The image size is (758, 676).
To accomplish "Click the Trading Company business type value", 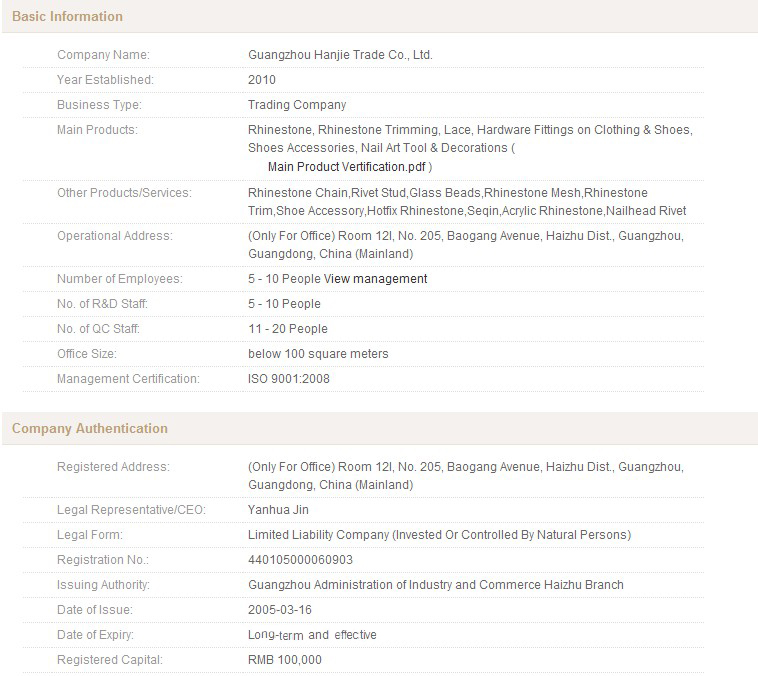I will tap(297, 105).
